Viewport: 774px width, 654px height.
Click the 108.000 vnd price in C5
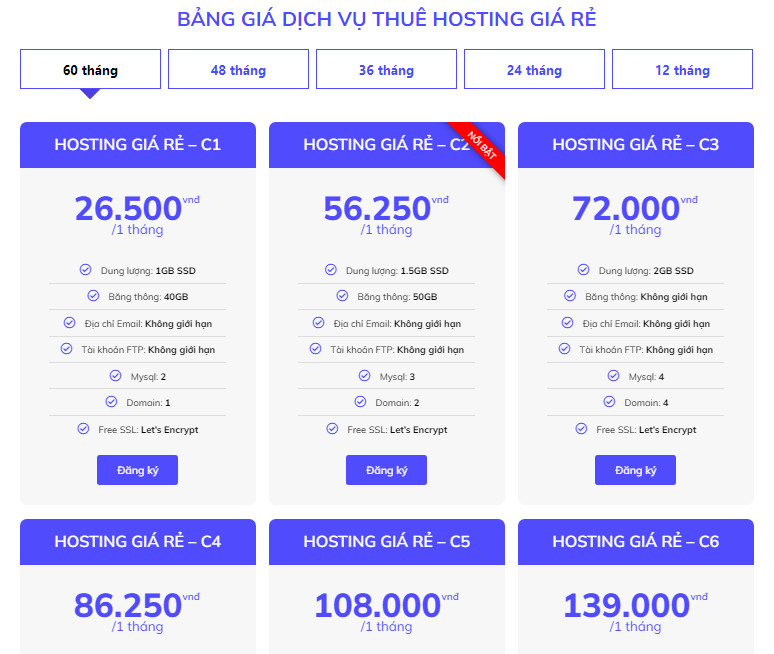[378, 606]
